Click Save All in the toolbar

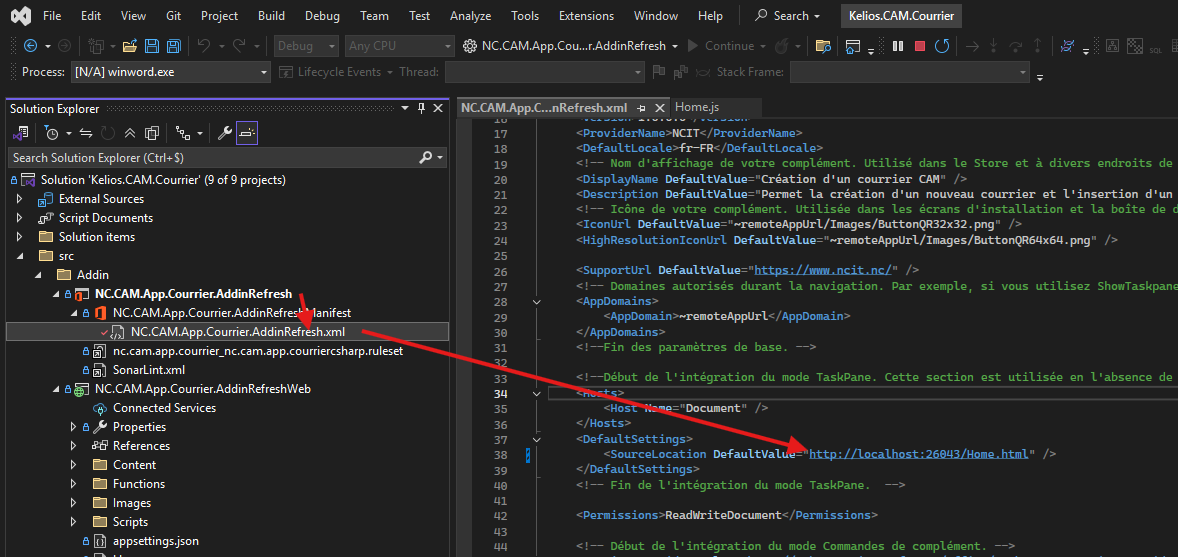(x=174, y=46)
